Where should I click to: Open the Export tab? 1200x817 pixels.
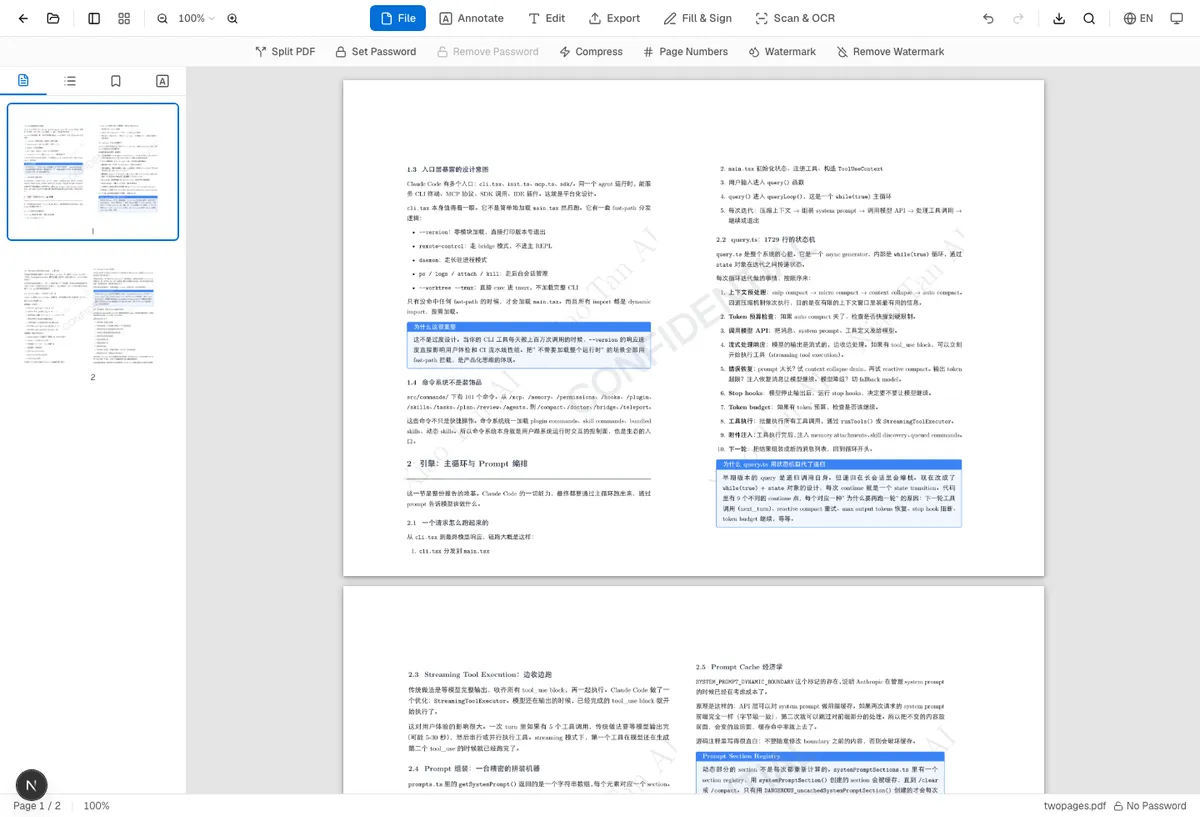(614, 18)
